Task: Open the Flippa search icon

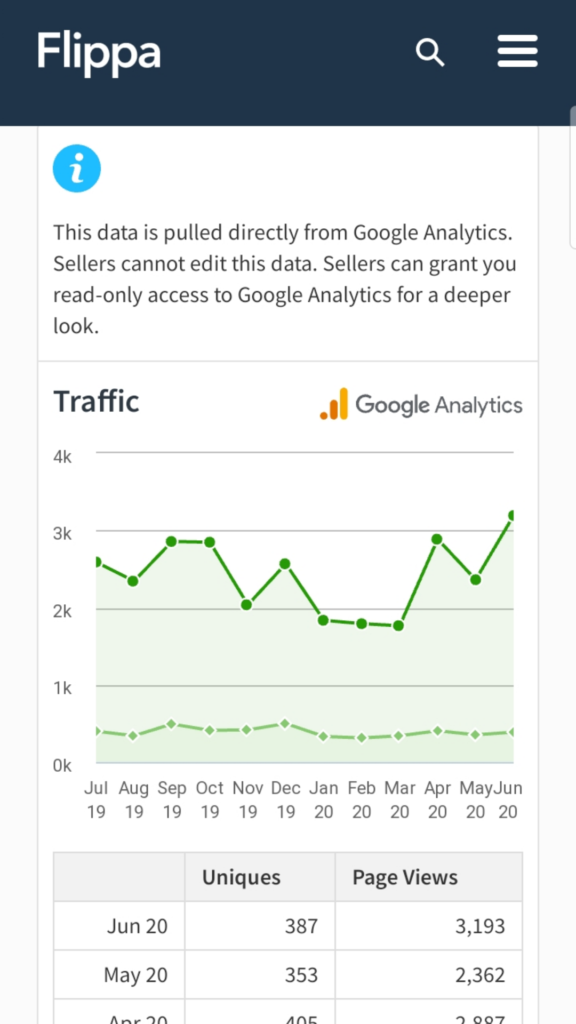Action: pyautogui.click(x=430, y=52)
